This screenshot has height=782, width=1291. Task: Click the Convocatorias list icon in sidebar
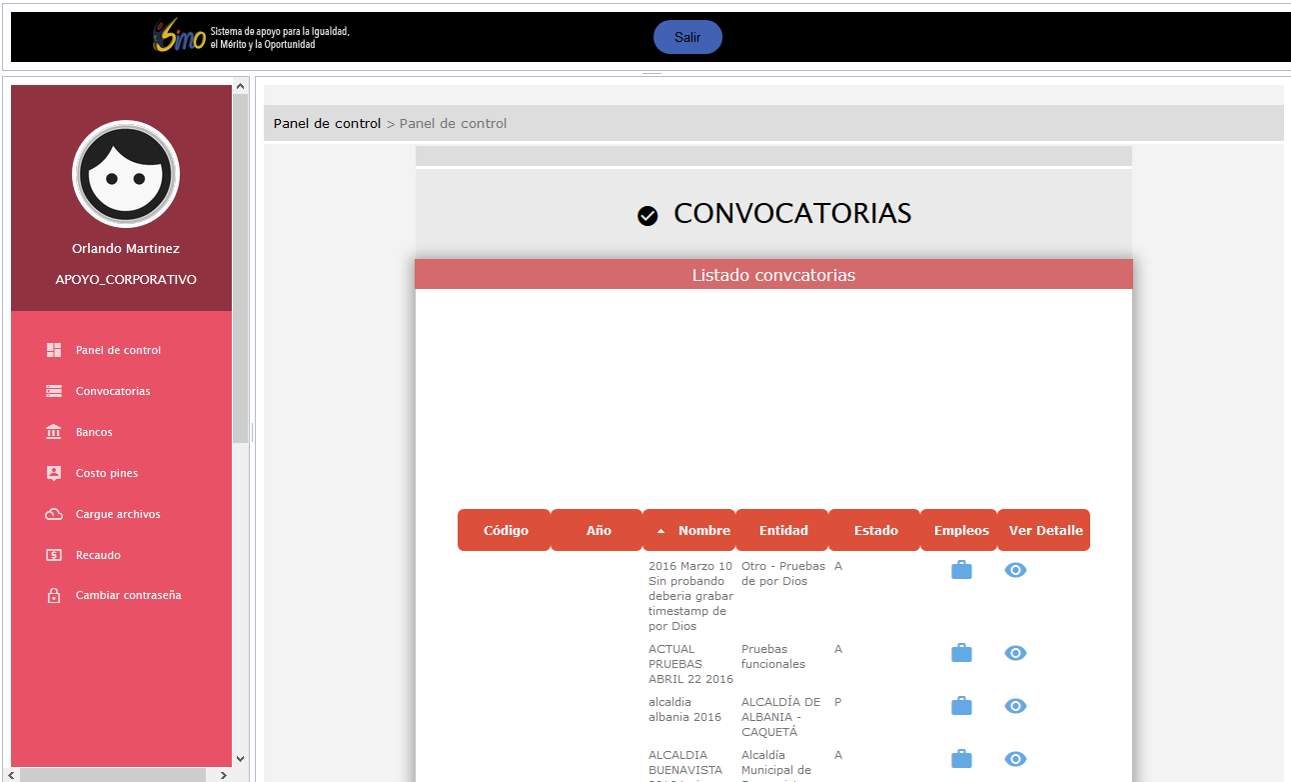click(x=54, y=391)
